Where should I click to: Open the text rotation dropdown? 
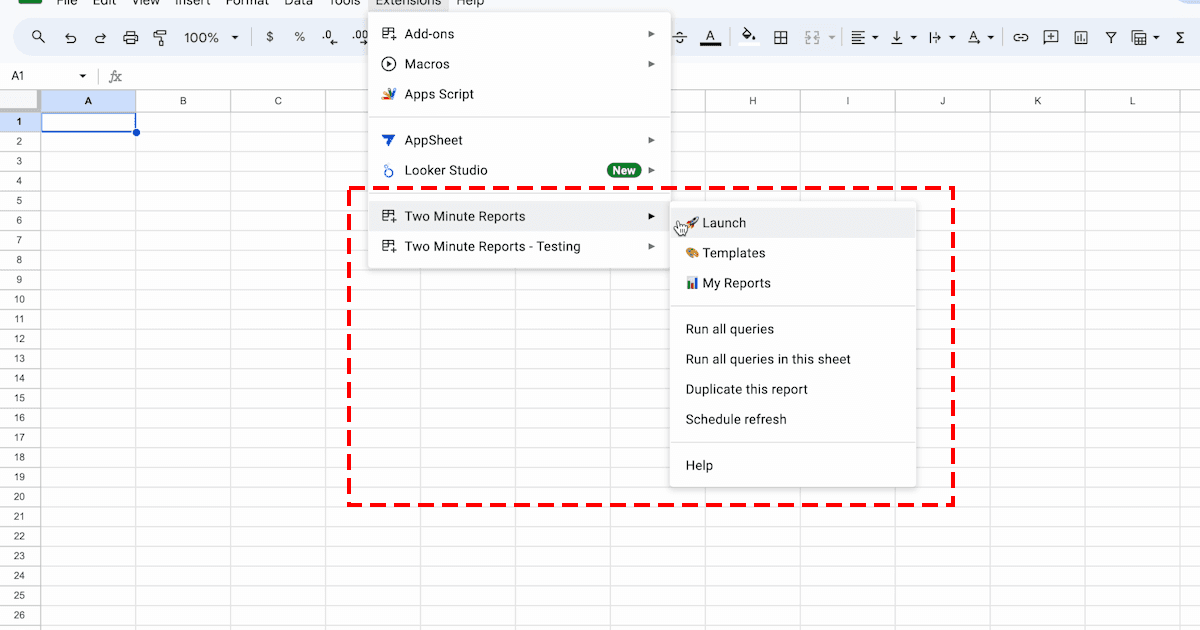click(981, 37)
